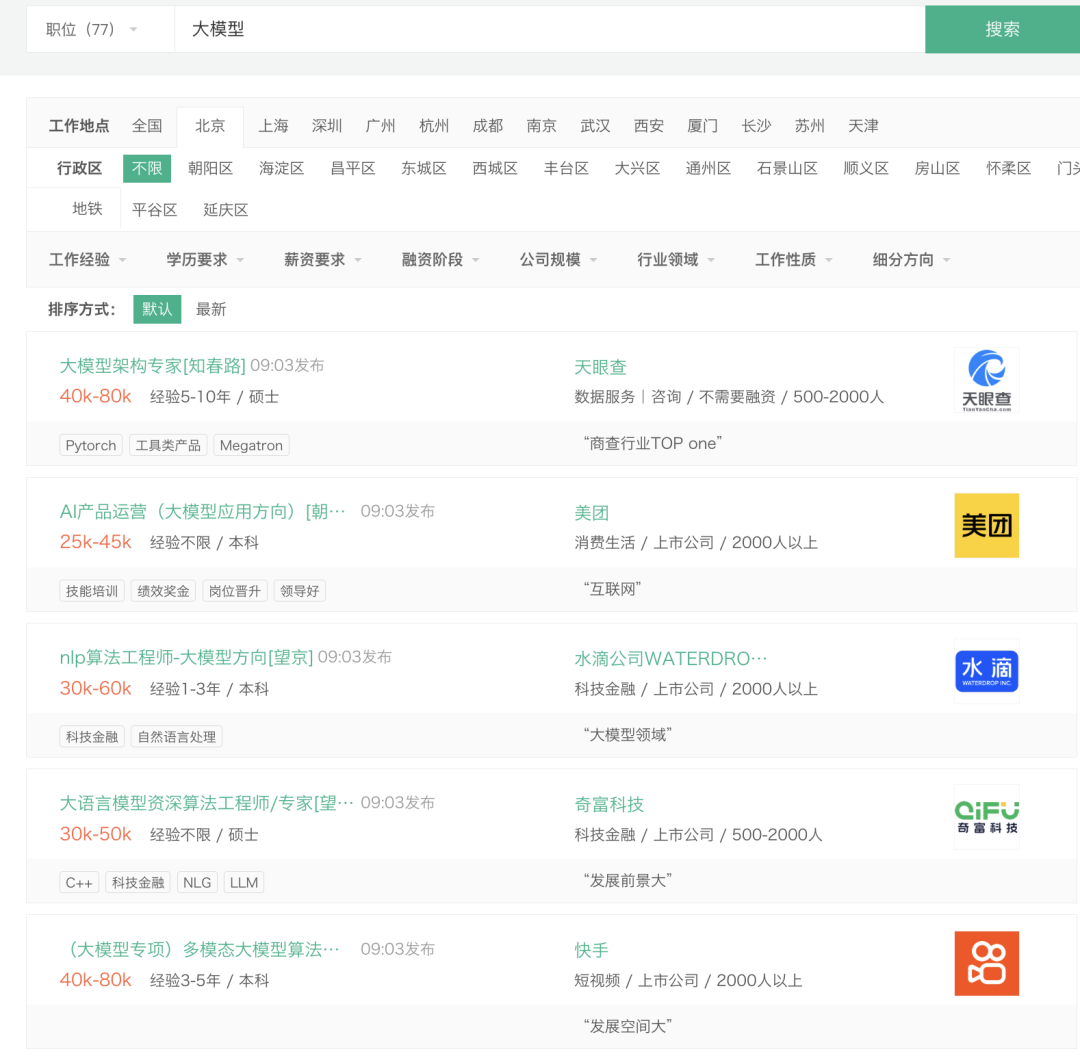Filter by 昌平区 district
Screen dimensions: 1080x1058
click(x=353, y=169)
